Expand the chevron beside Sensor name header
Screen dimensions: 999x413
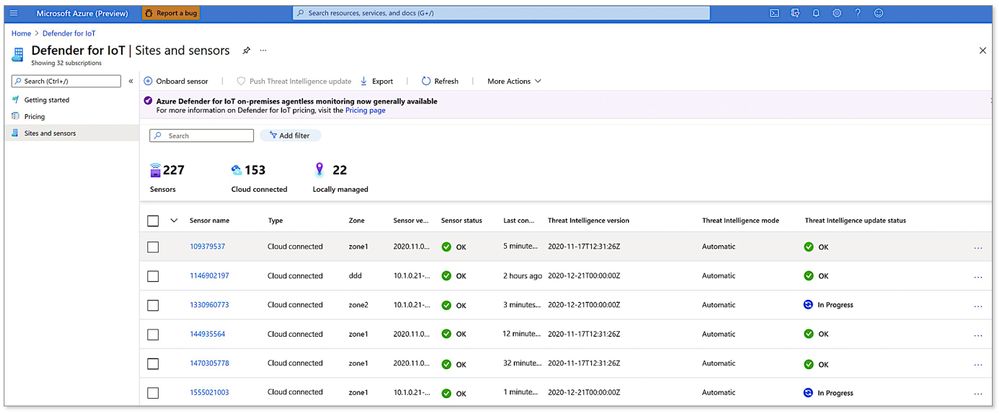coord(174,220)
